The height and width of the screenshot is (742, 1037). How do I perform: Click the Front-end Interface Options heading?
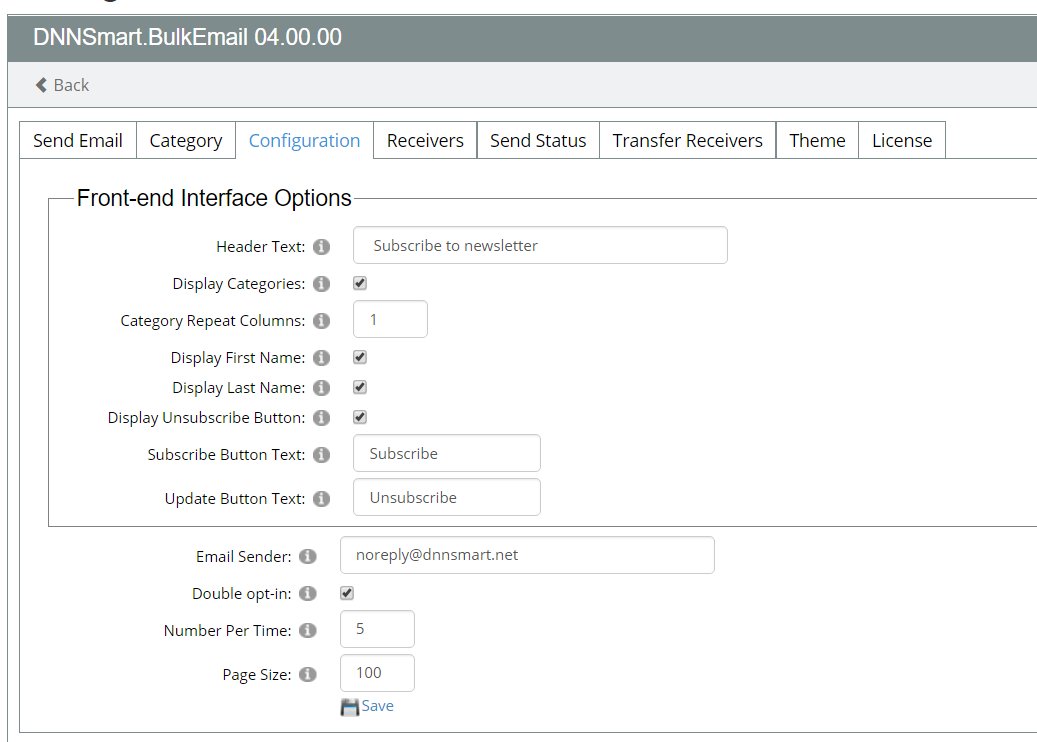coord(214,198)
